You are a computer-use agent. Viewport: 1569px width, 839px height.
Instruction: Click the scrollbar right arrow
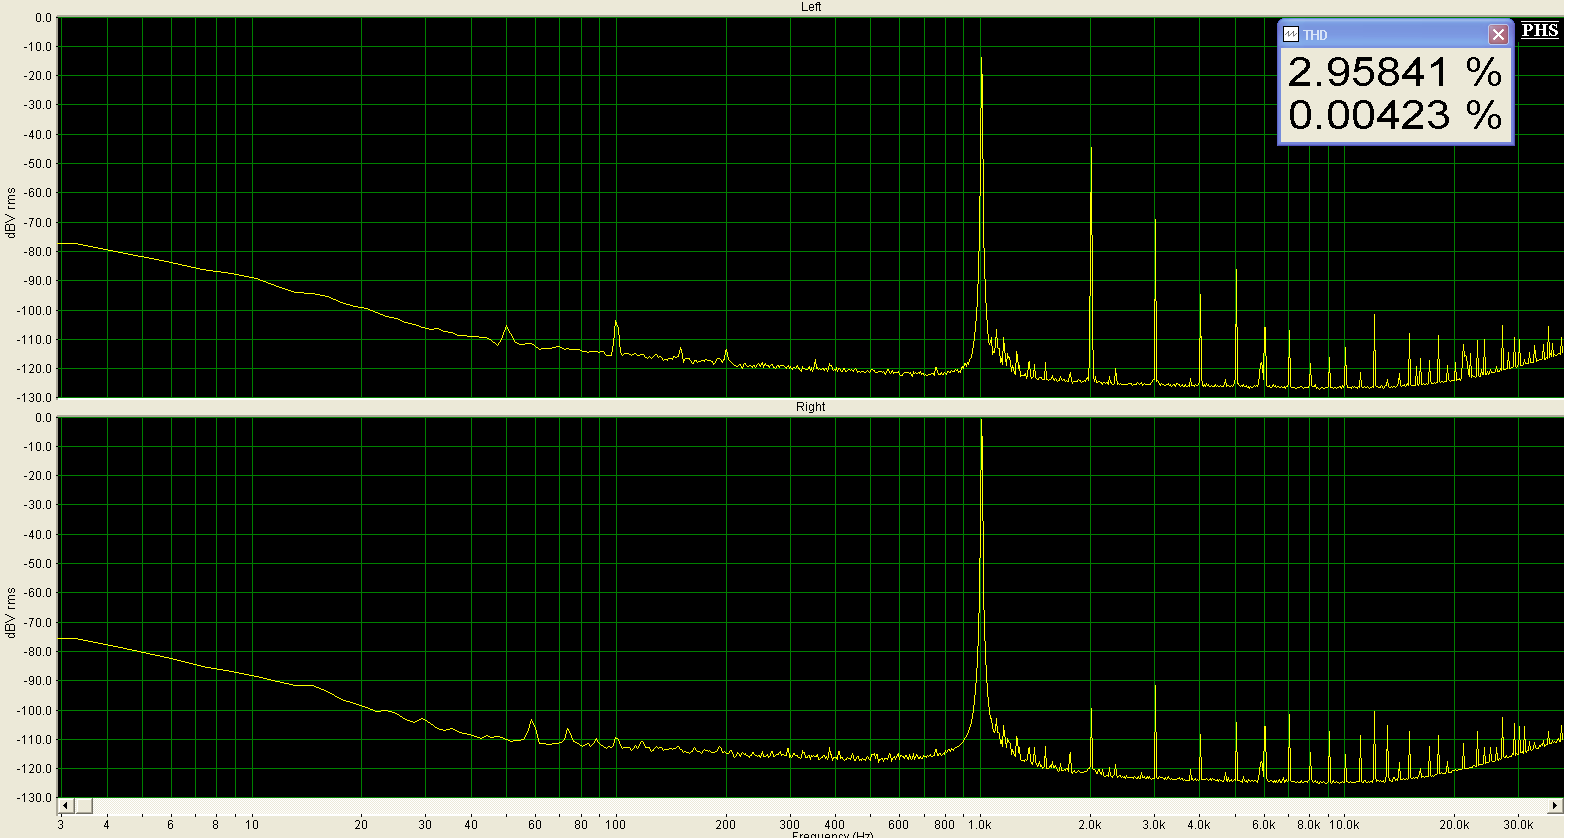coord(1555,805)
